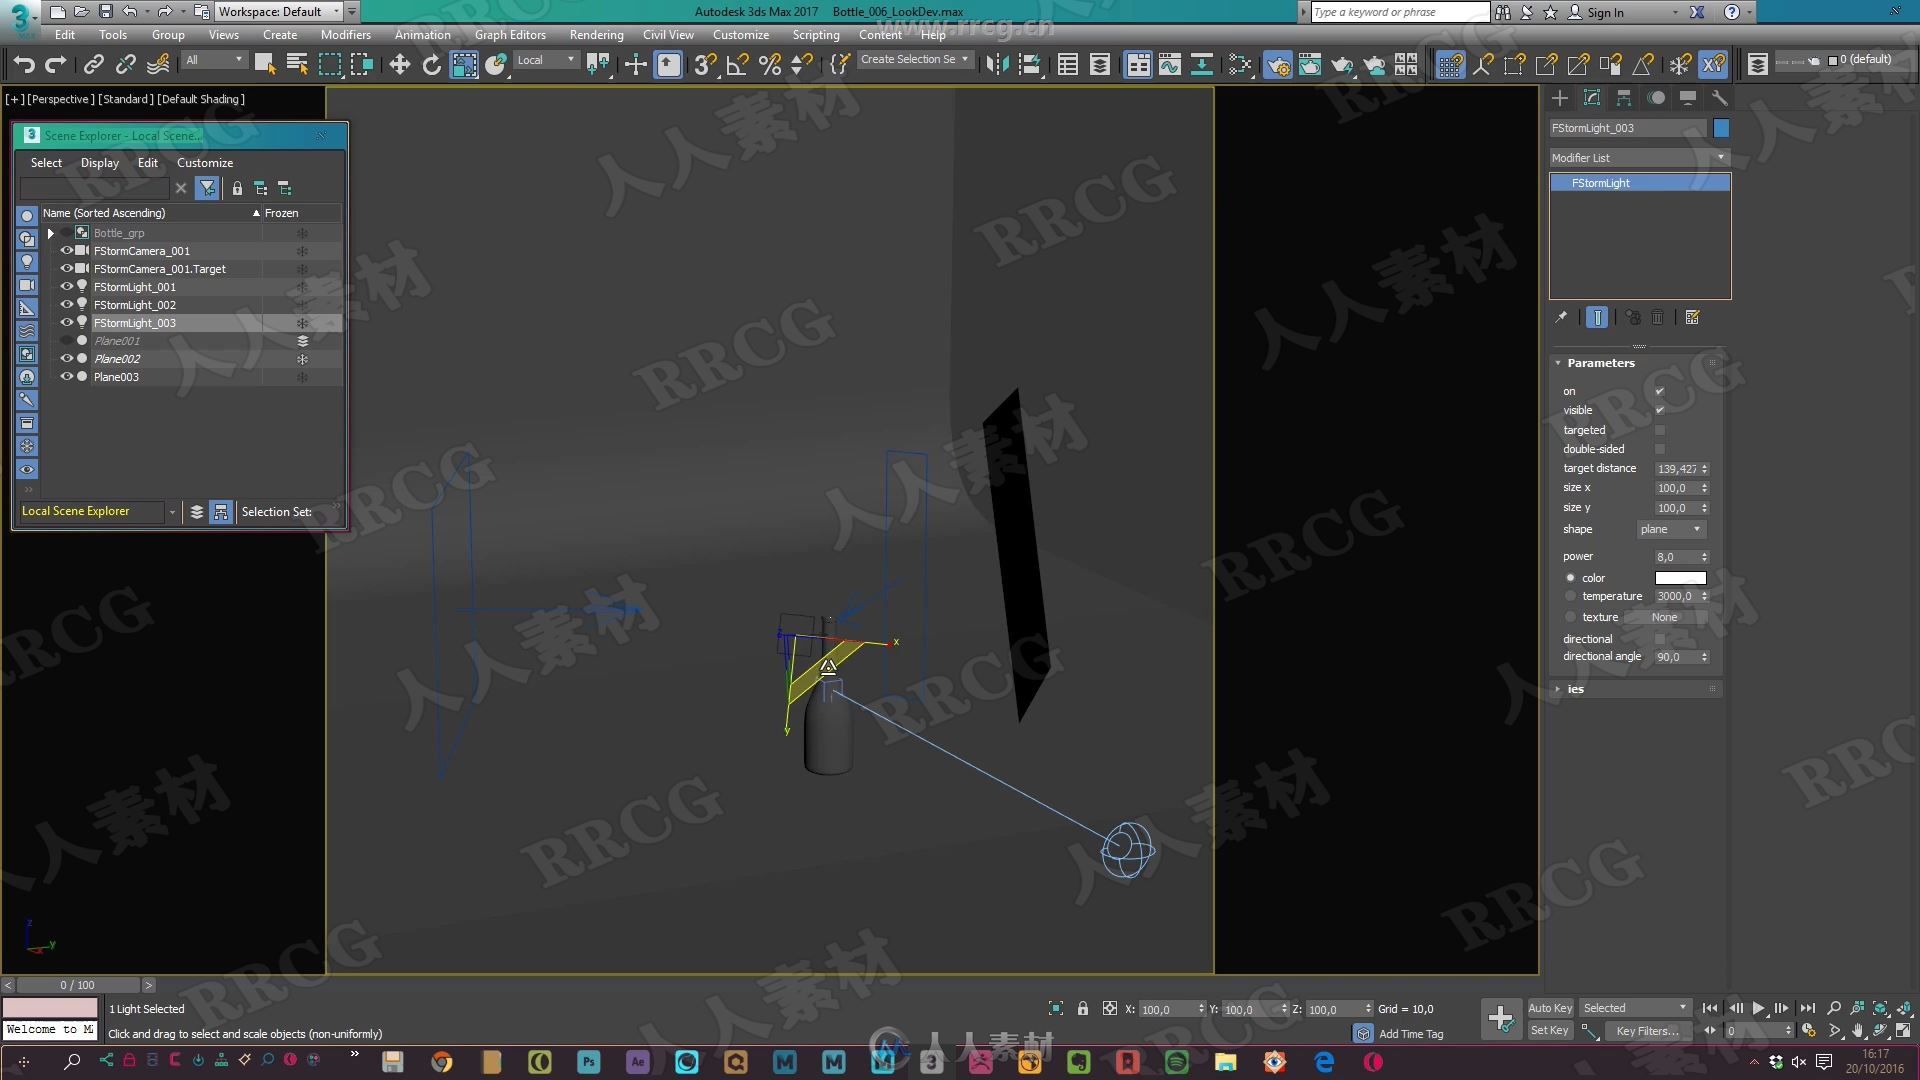
Task: Toggle visibility of FStormLight_001
Action: click(x=66, y=286)
